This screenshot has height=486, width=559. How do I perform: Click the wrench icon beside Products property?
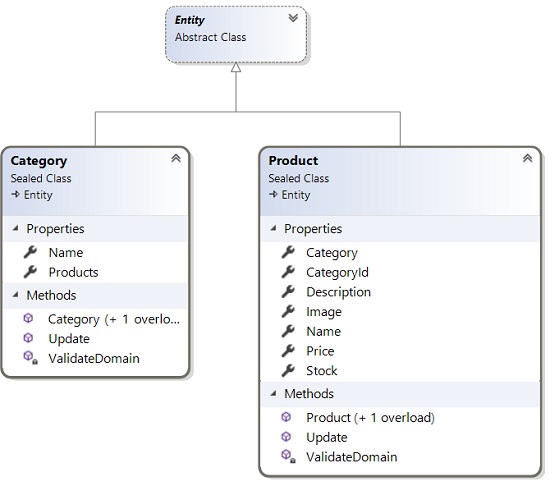[30, 272]
